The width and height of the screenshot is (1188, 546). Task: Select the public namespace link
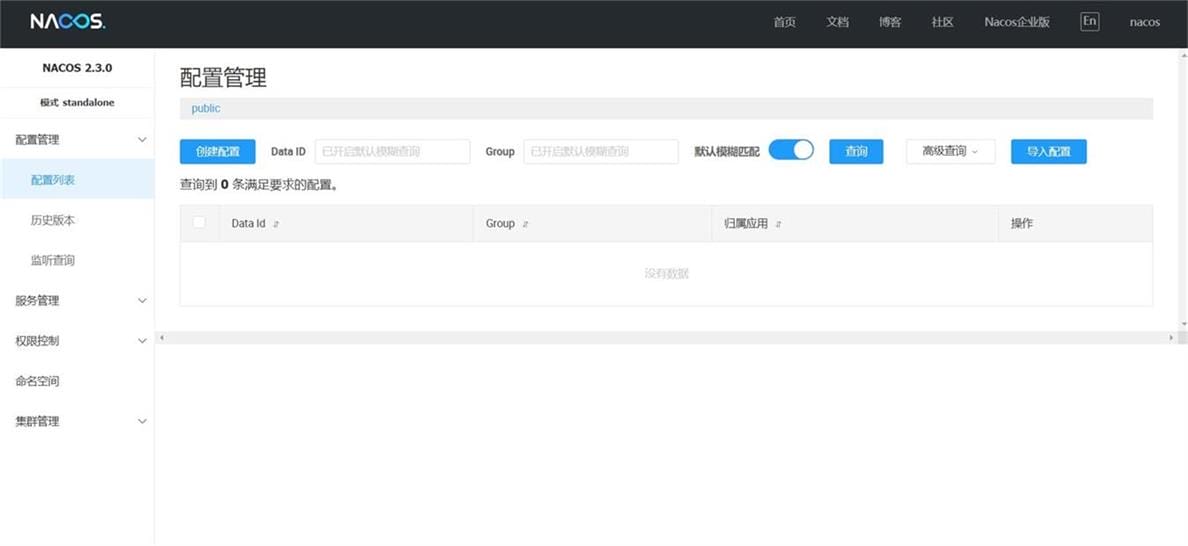click(x=206, y=108)
